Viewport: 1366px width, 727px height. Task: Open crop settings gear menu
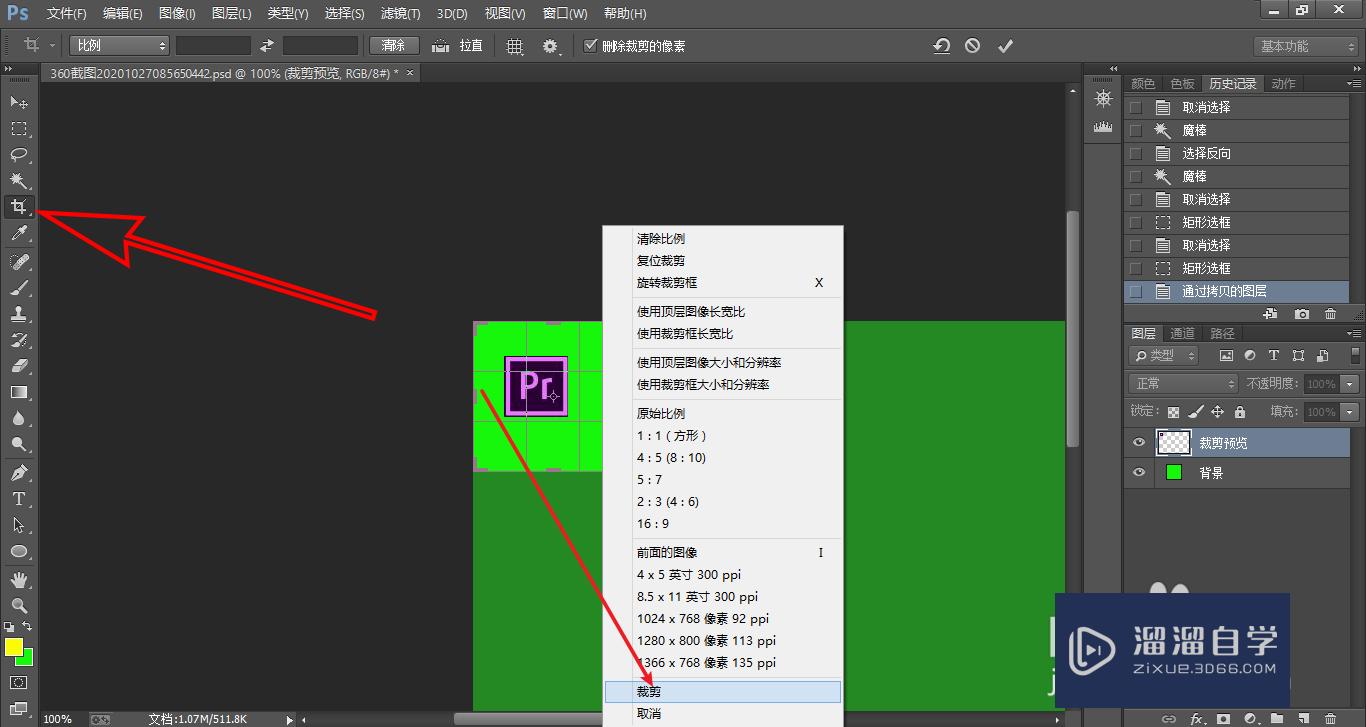coord(550,46)
